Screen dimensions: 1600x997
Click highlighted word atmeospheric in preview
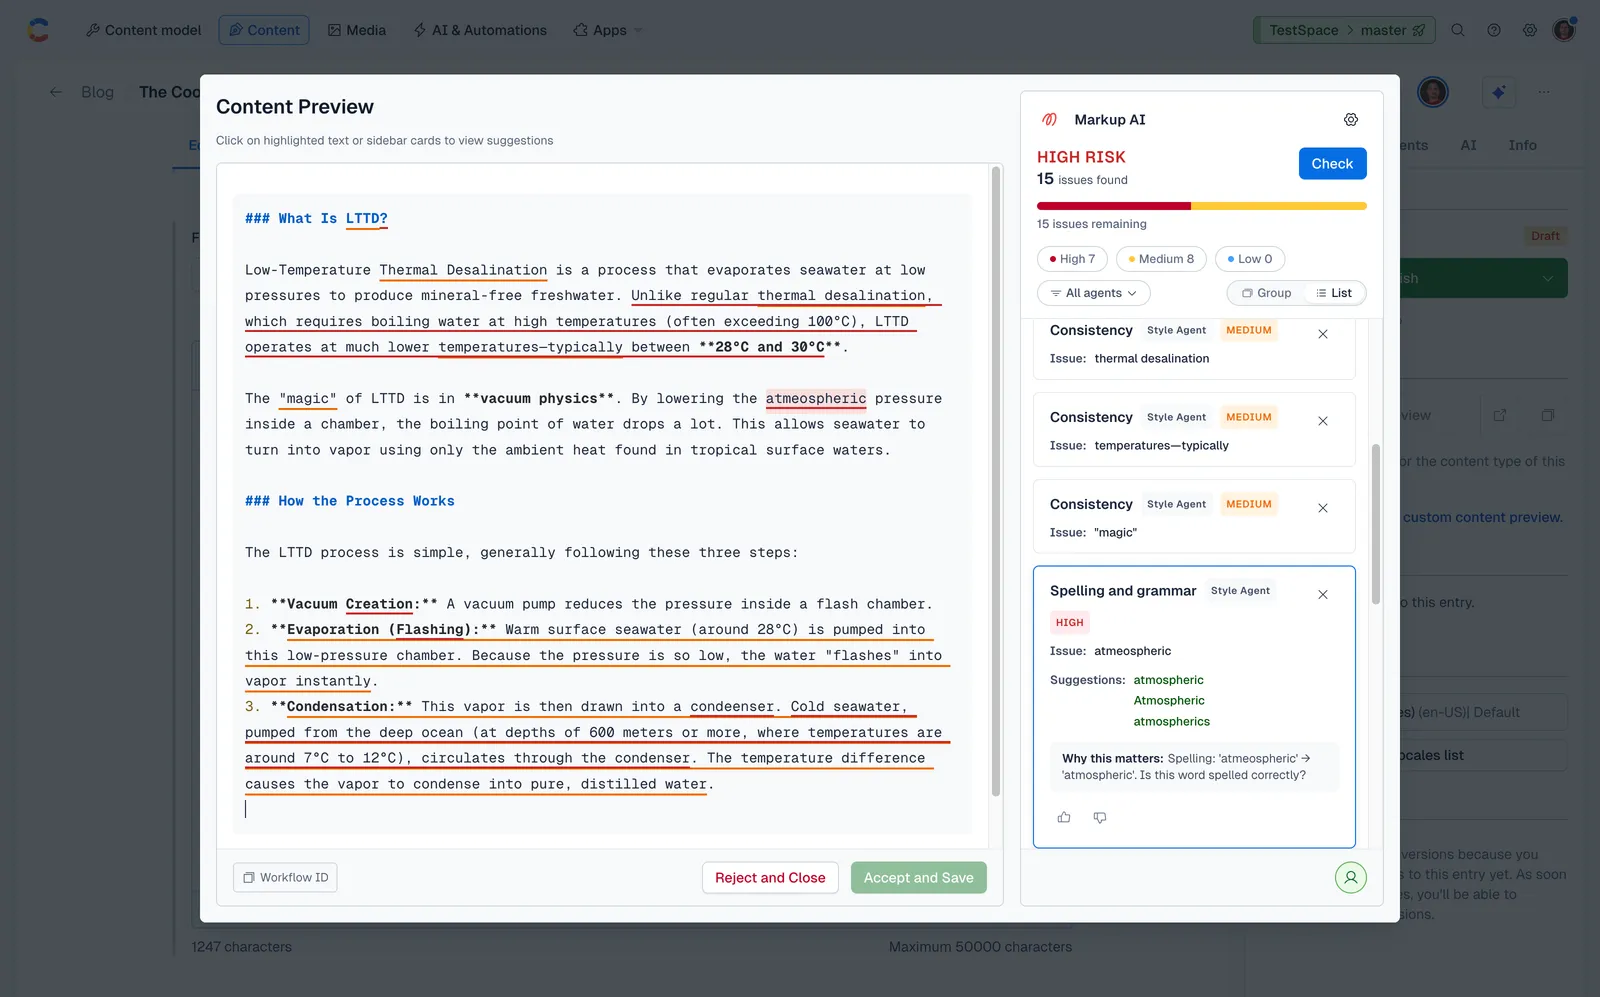click(816, 398)
